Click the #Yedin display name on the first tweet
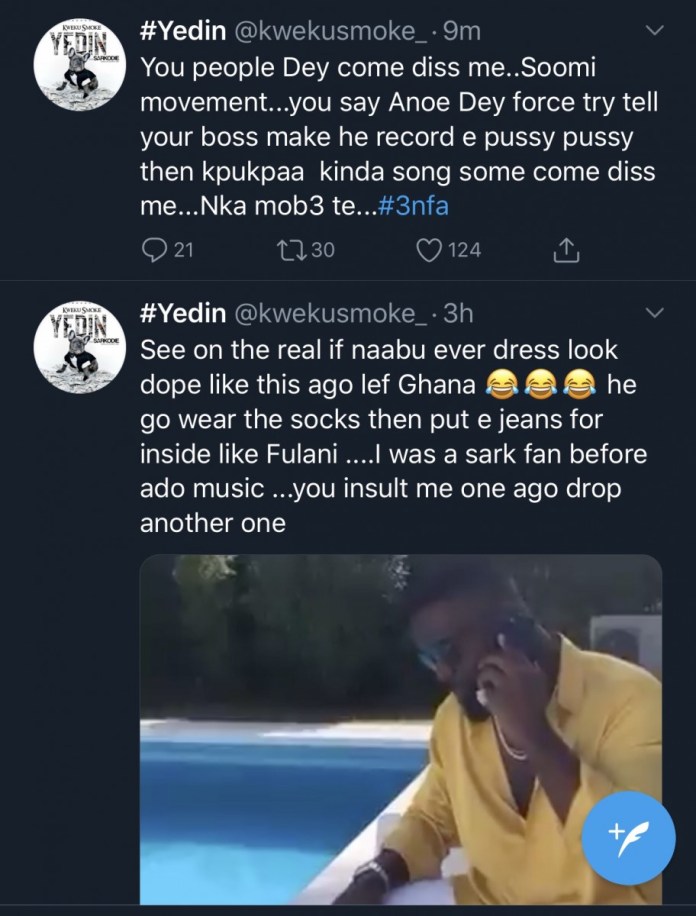The width and height of the screenshot is (696, 916). (181, 32)
